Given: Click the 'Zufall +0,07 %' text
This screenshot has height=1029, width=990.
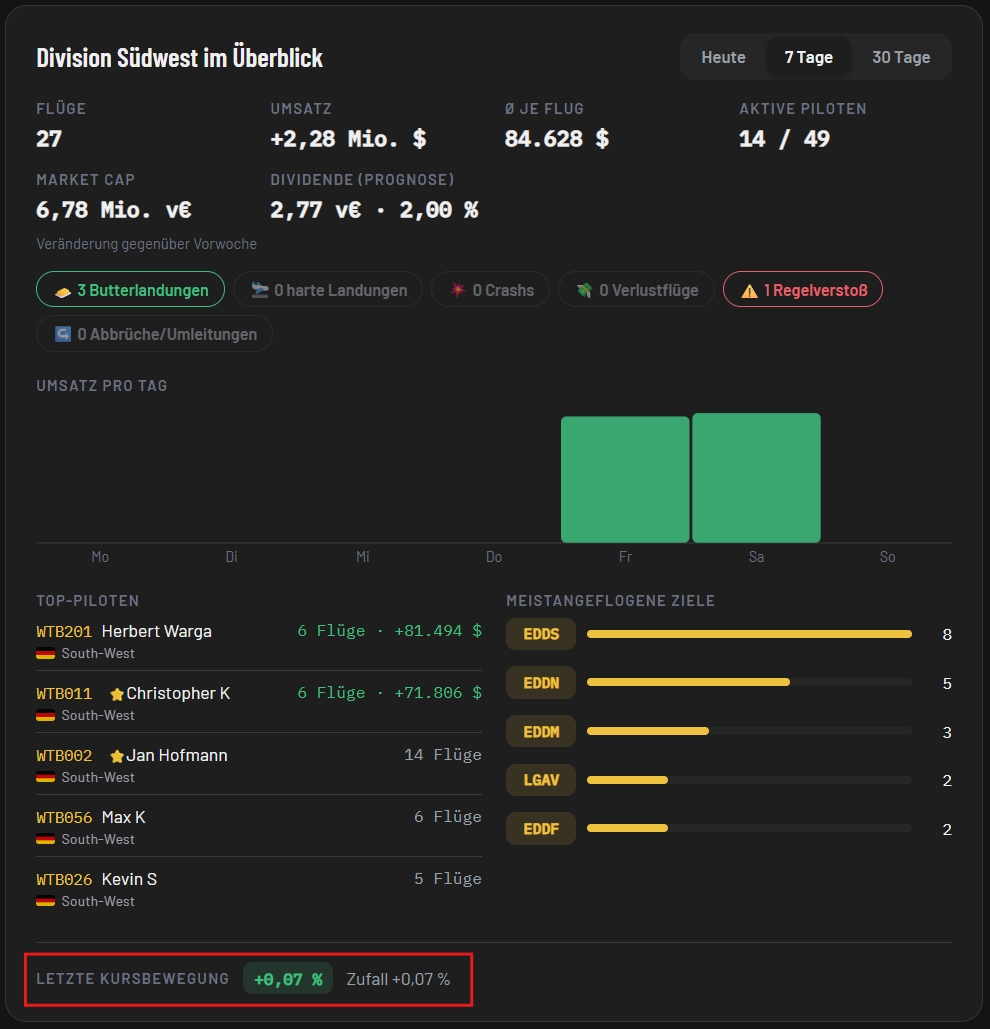Looking at the screenshot, I should pyautogui.click(x=398, y=979).
